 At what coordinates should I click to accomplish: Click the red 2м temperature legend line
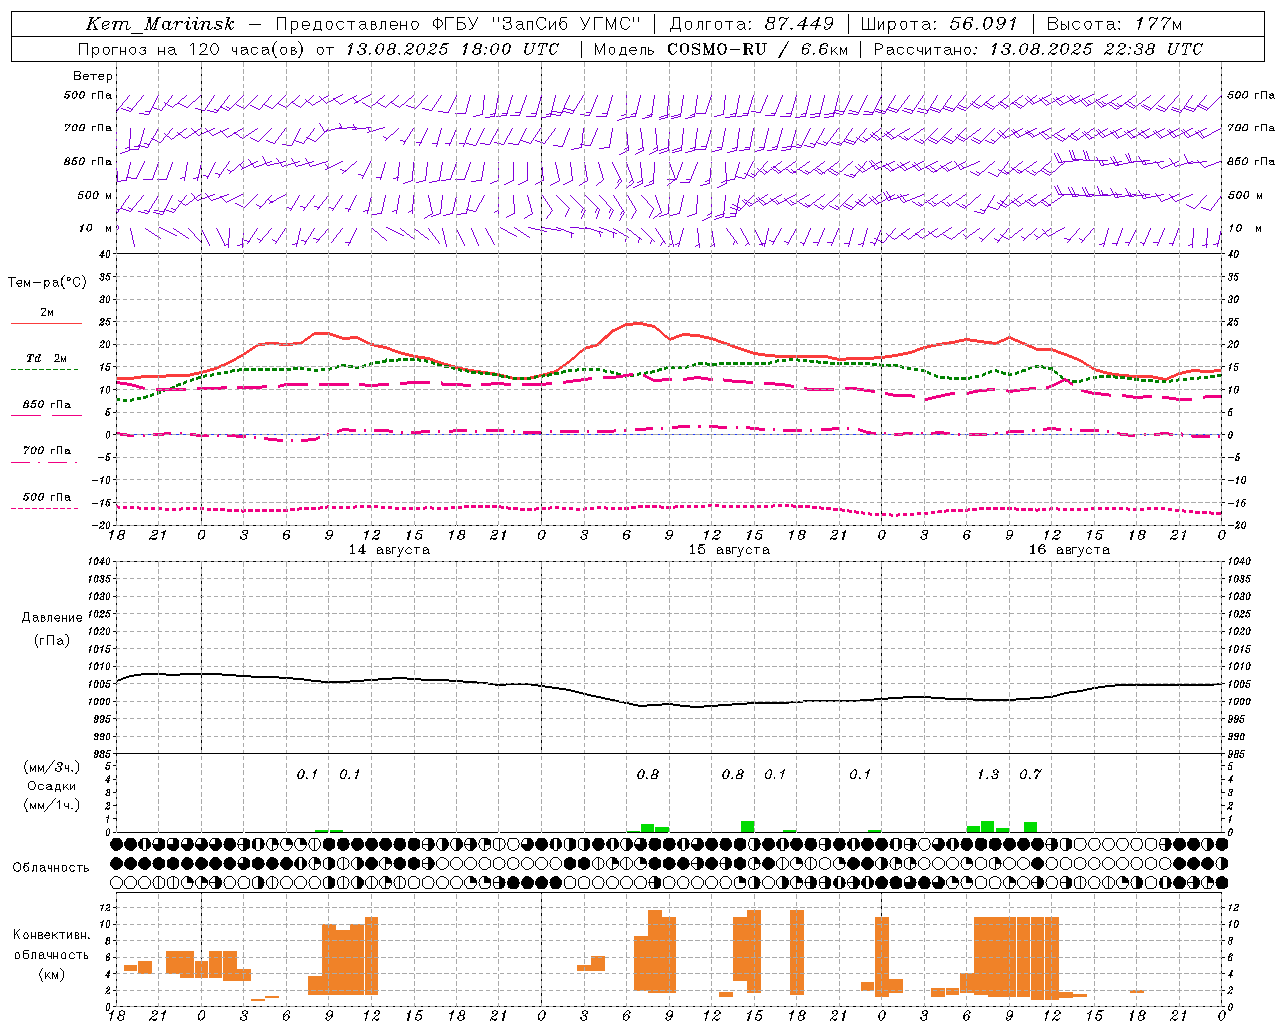(46, 323)
